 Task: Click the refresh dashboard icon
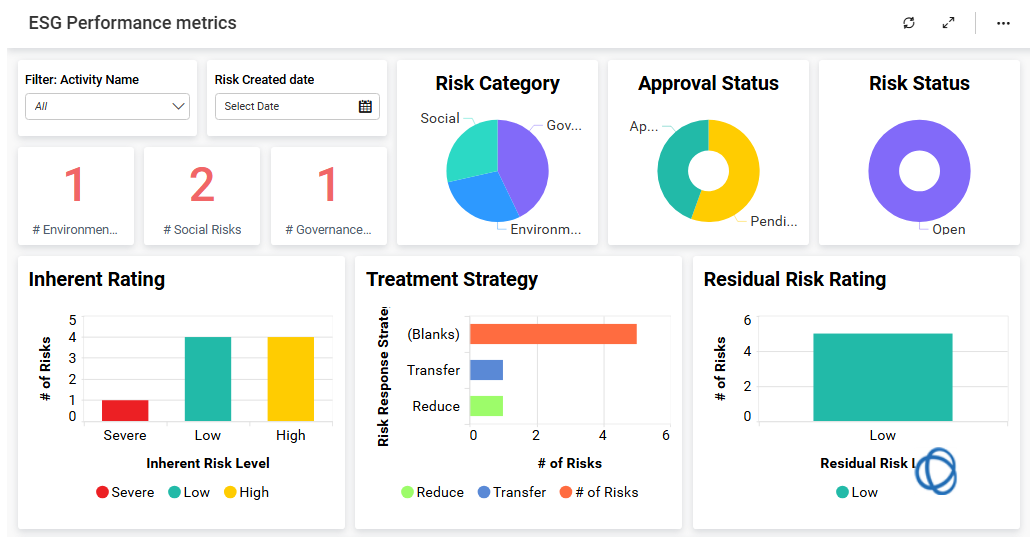pyautogui.click(x=908, y=23)
